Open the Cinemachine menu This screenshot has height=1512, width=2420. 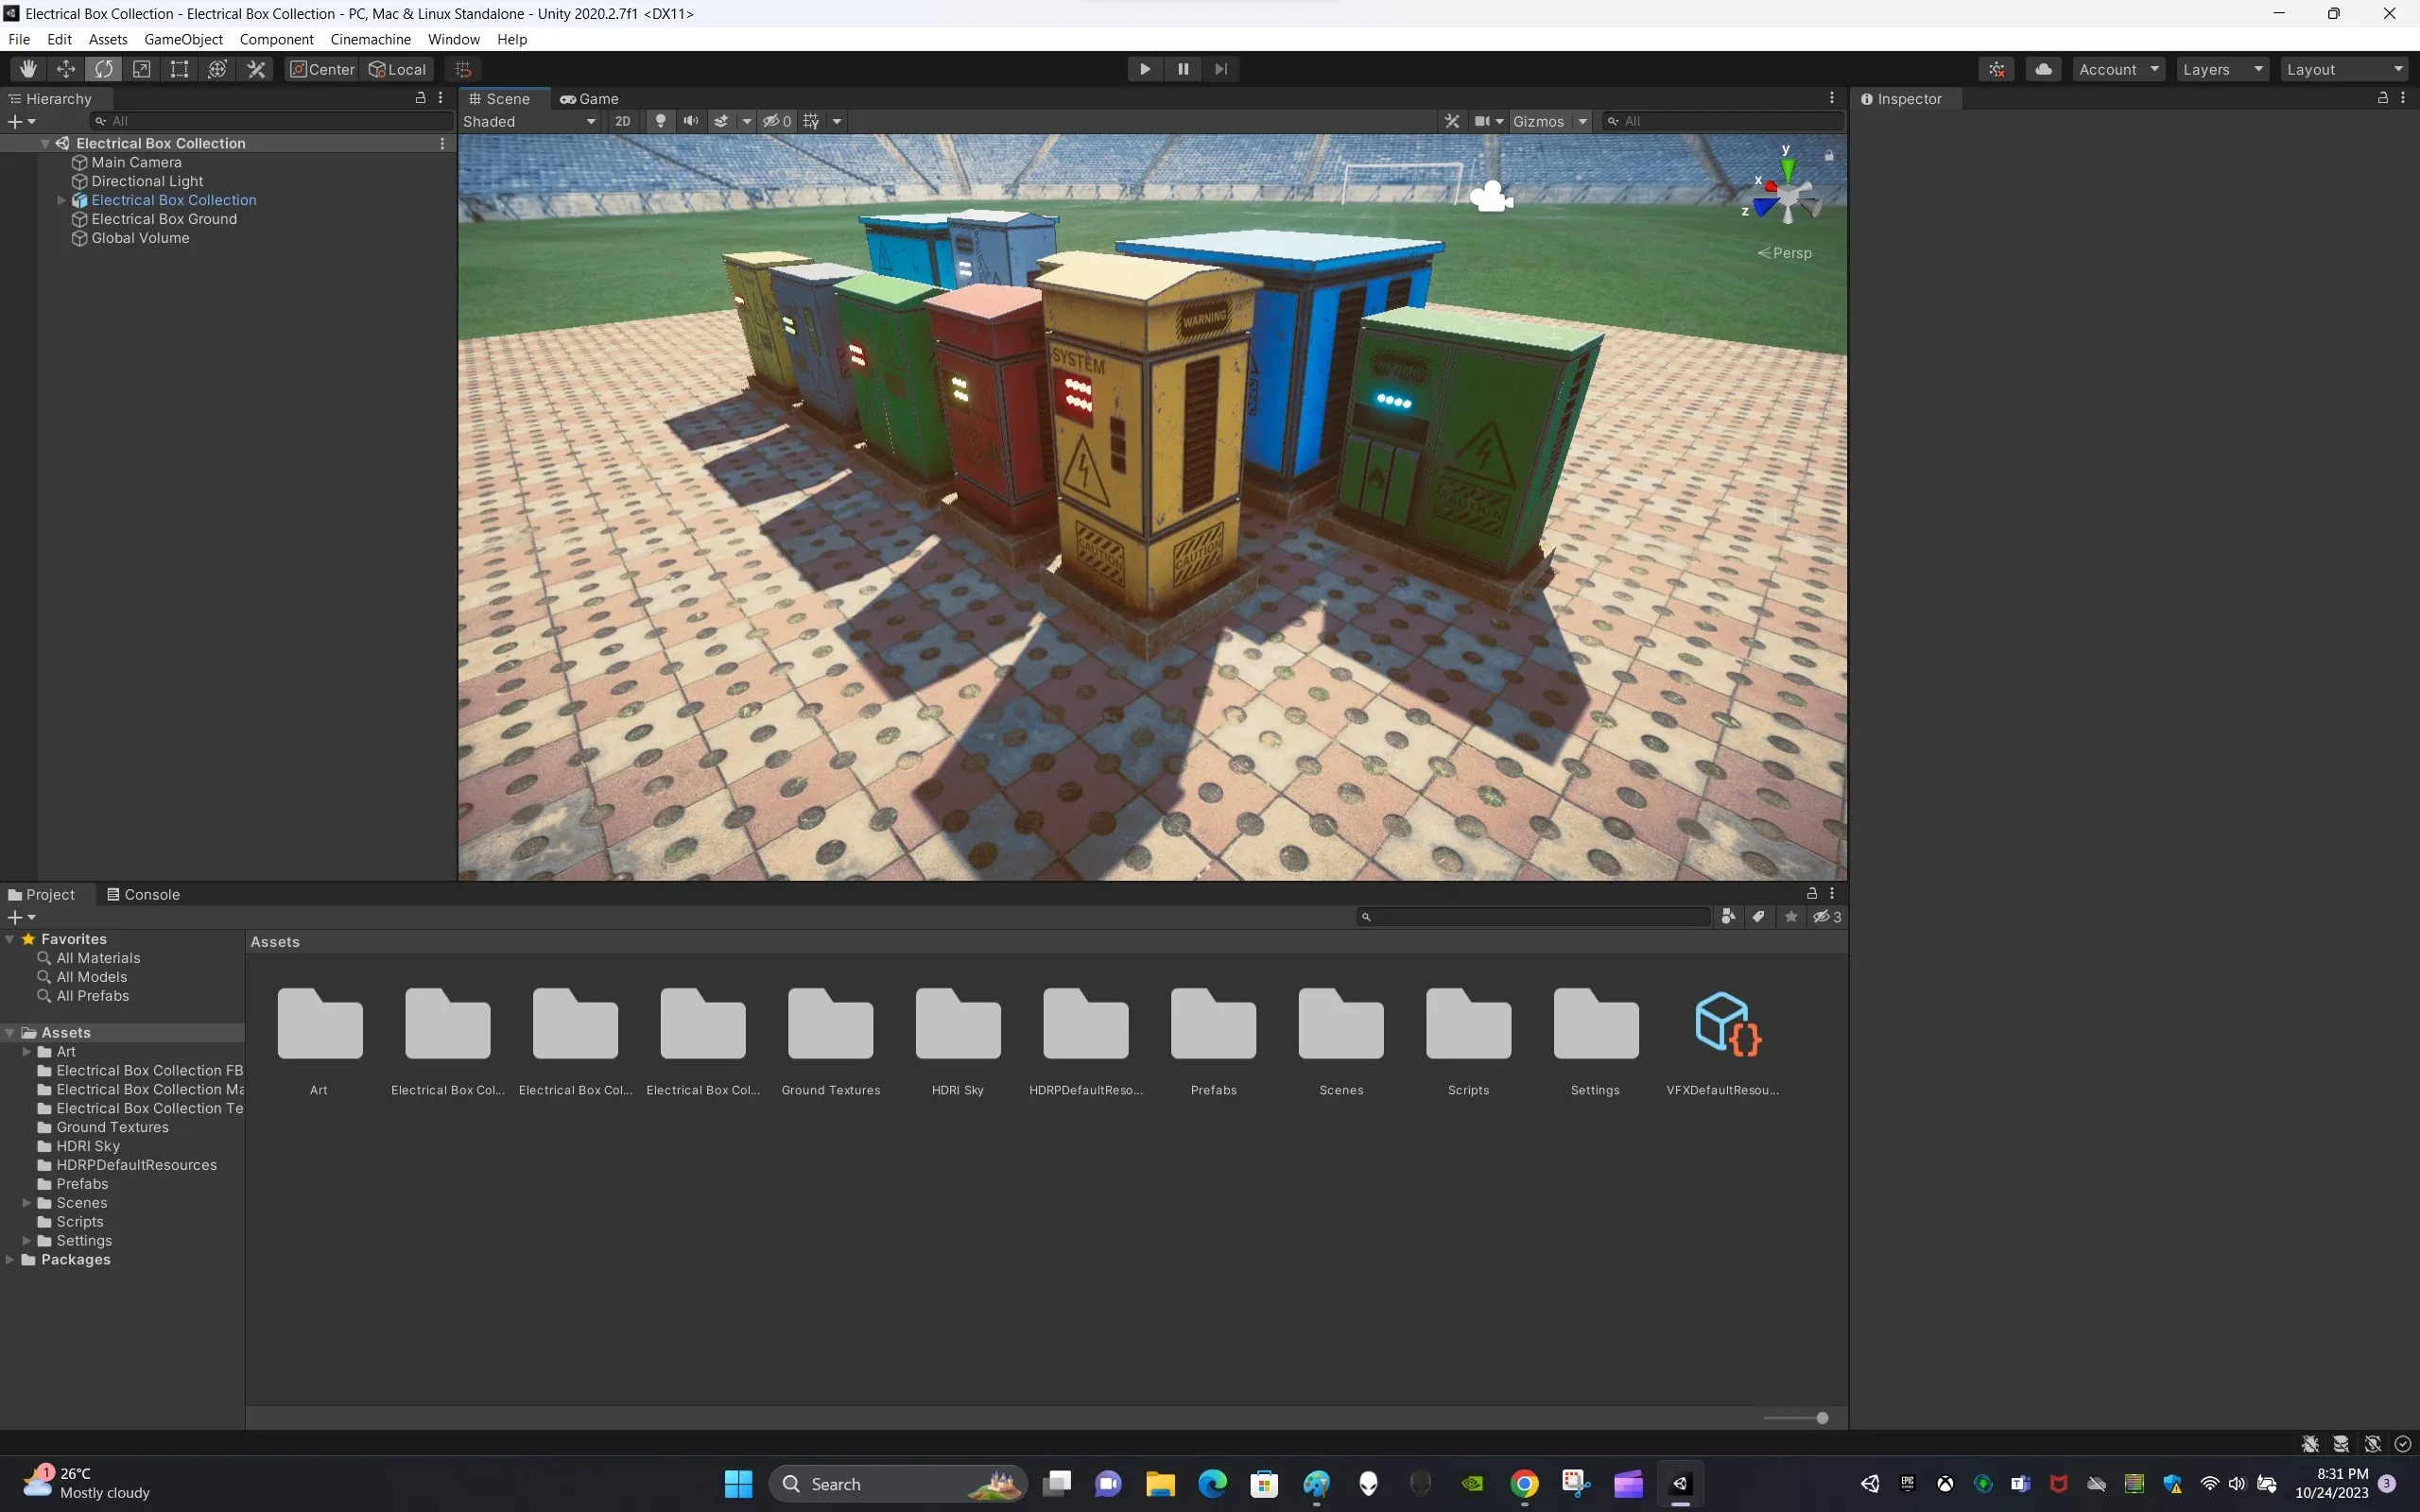point(371,39)
